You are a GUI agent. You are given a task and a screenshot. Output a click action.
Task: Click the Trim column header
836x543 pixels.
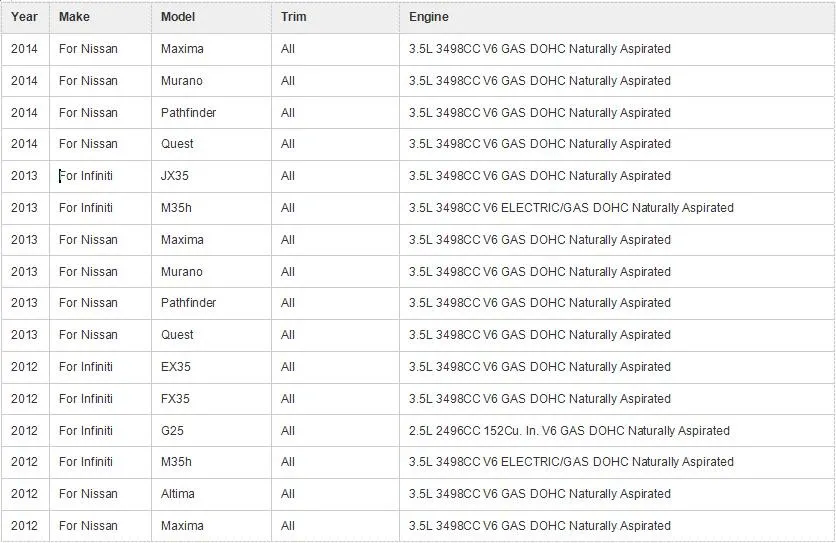pyautogui.click(x=335, y=17)
